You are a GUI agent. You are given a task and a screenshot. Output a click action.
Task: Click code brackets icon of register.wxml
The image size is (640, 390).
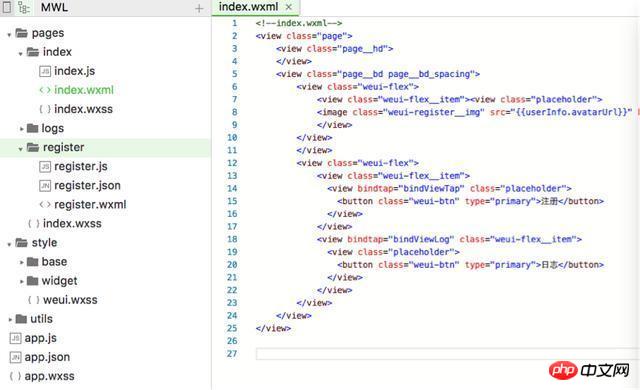pyautogui.click(x=45, y=204)
